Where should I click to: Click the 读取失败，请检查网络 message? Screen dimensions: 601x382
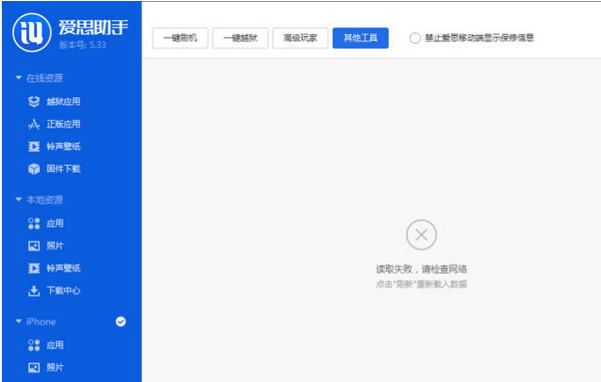(421, 269)
